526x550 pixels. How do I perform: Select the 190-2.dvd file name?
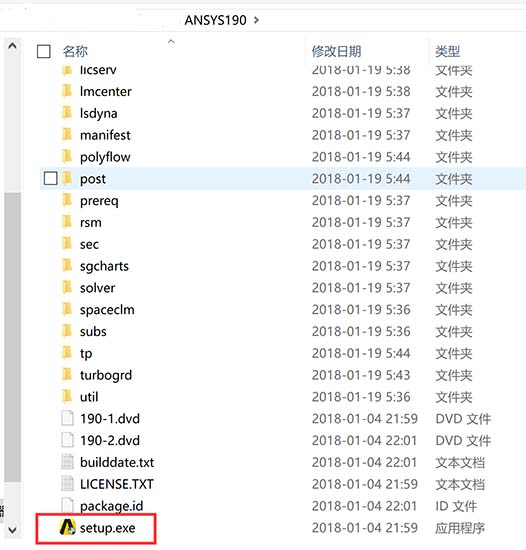pos(110,440)
